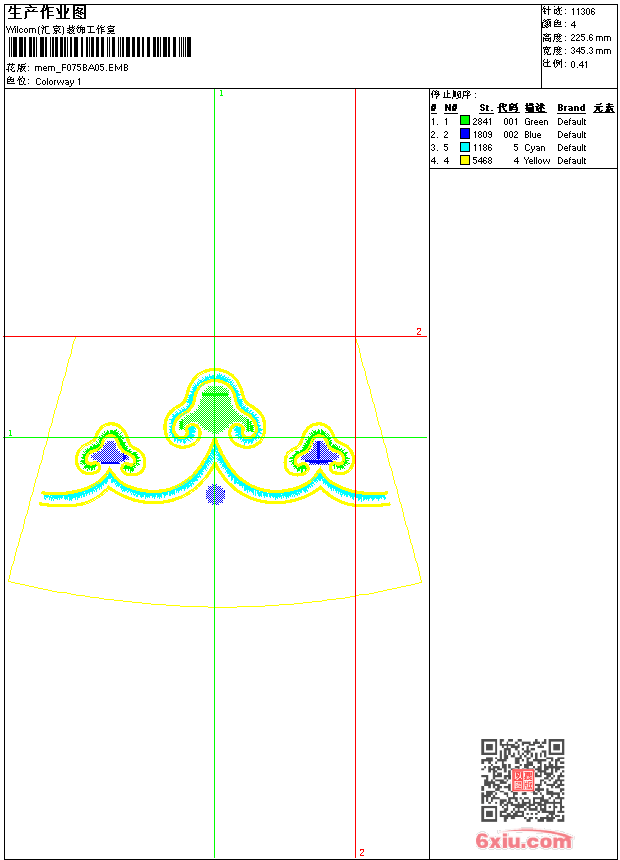Click the St. column header

pos(486,108)
